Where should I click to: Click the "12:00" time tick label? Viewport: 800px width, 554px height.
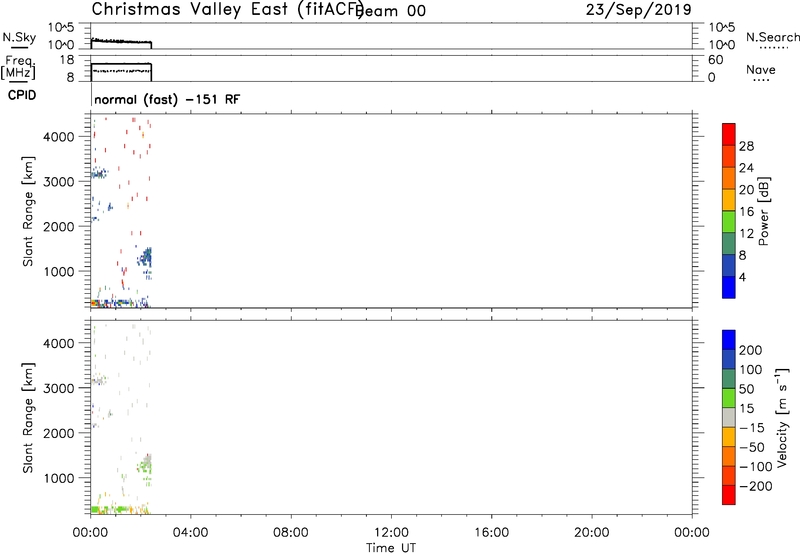[391, 533]
